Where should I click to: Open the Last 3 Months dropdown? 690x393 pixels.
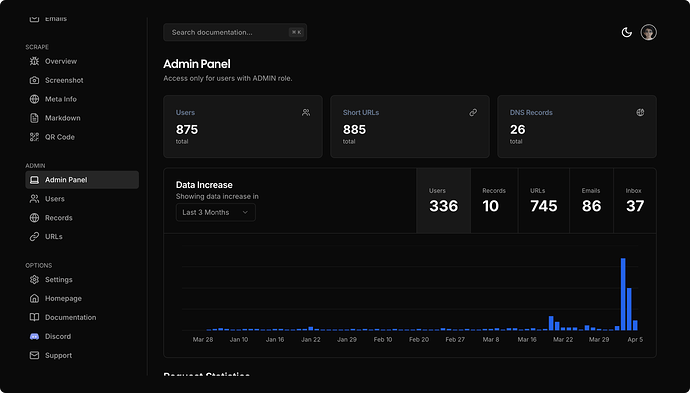216,212
